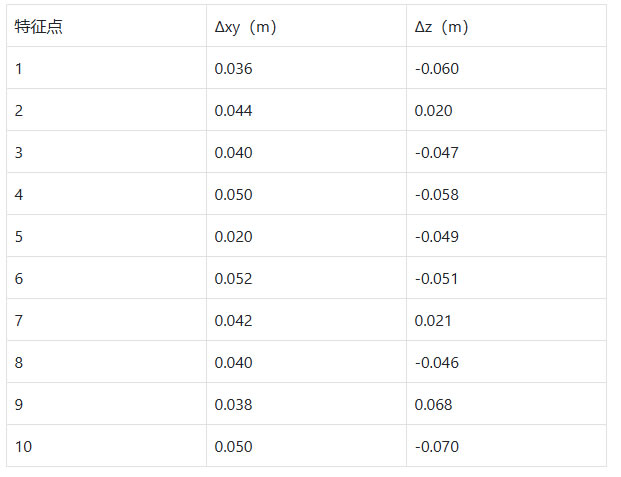This screenshot has width=621, height=477.
Task: Click the Δz（m） column header
Action: [x=442, y=27]
